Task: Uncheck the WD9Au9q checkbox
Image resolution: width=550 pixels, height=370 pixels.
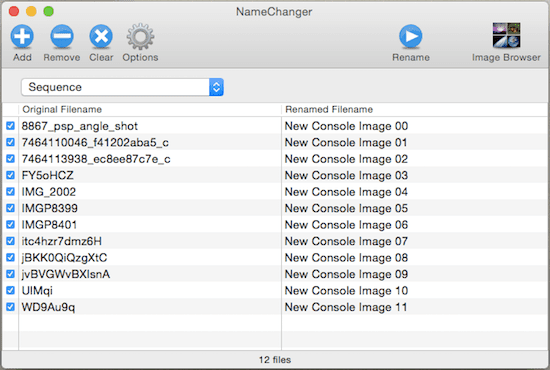Action: 11,307
